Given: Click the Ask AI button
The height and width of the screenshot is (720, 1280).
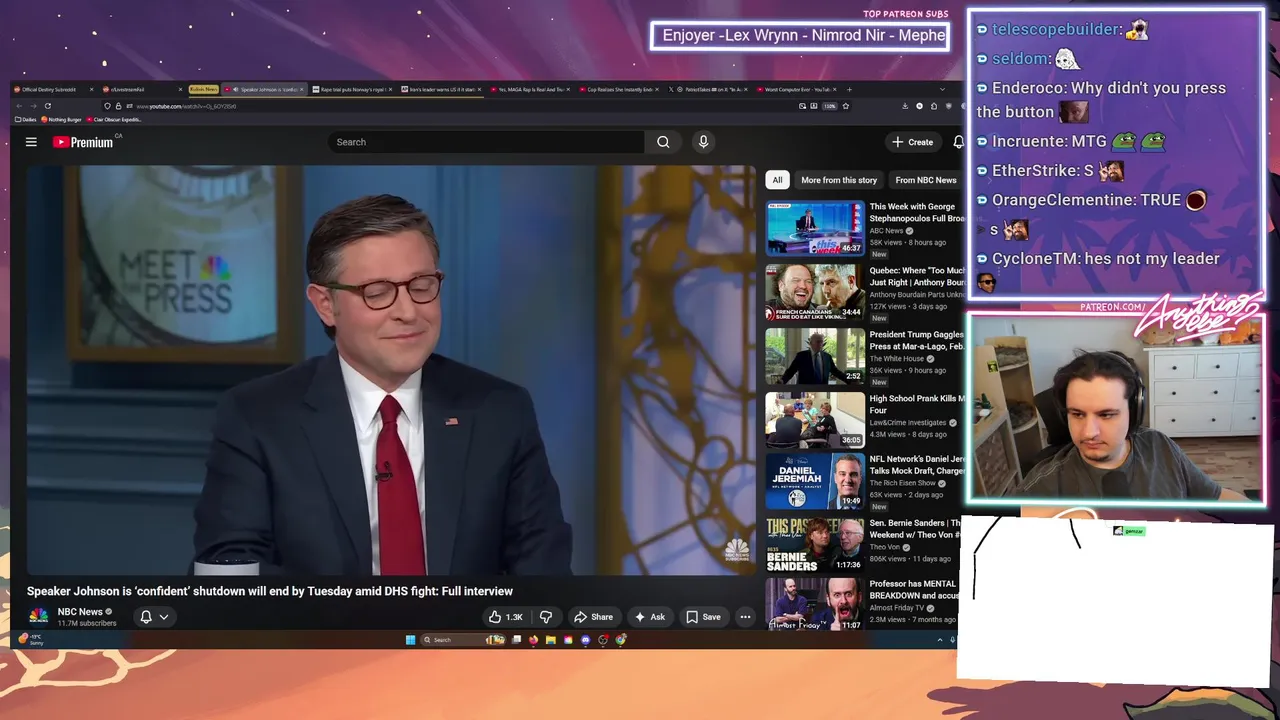Looking at the screenshot, I should [650, 617].
